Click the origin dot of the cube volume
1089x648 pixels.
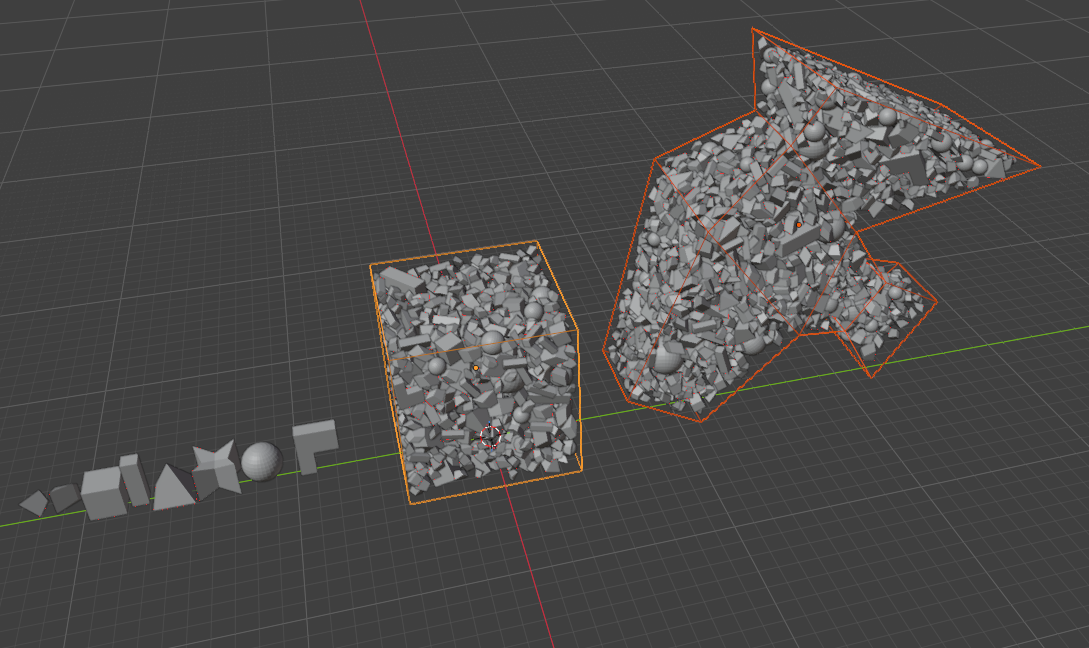pyautogui.click(x=476, y=368)
